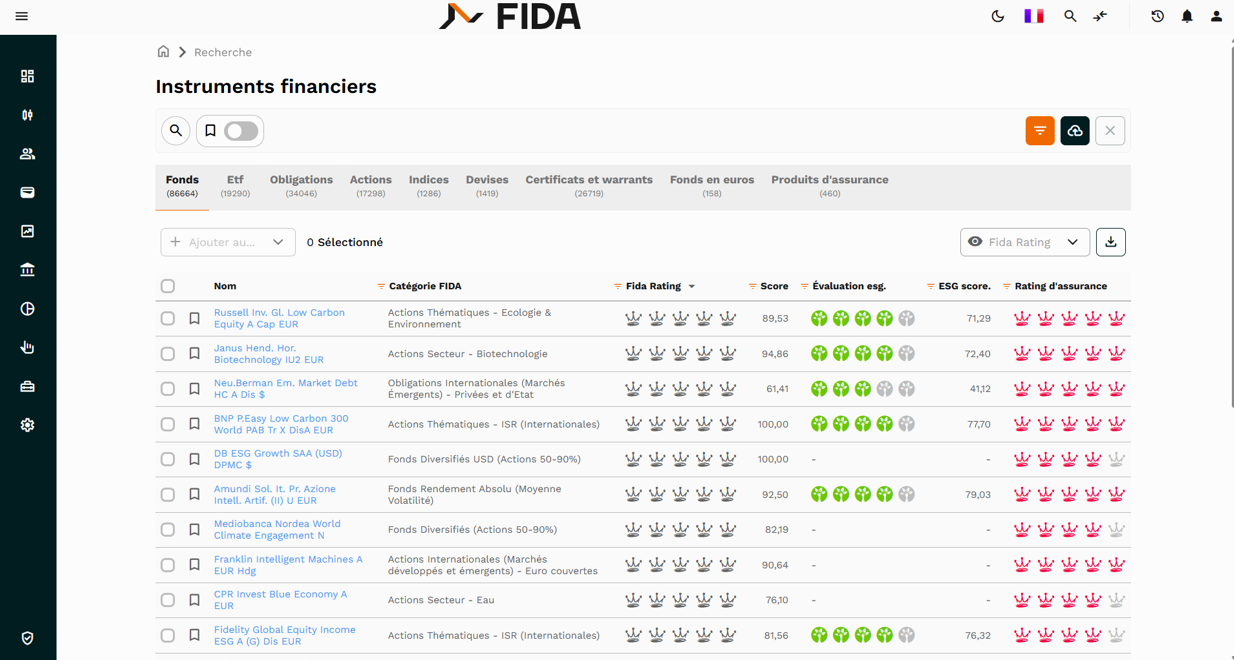Click the cloud upload button
Image resolution: width=1234 pixels, height=660 pixels.
[x=1074, y=131]
